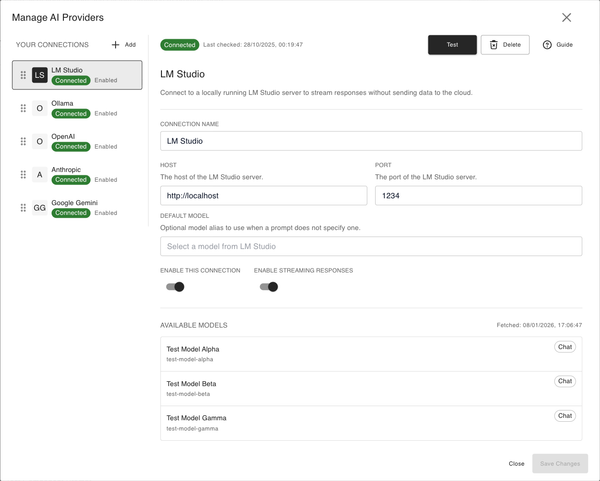Click the question mark Guide icon
600x481 pixels.
click(547, 45)
